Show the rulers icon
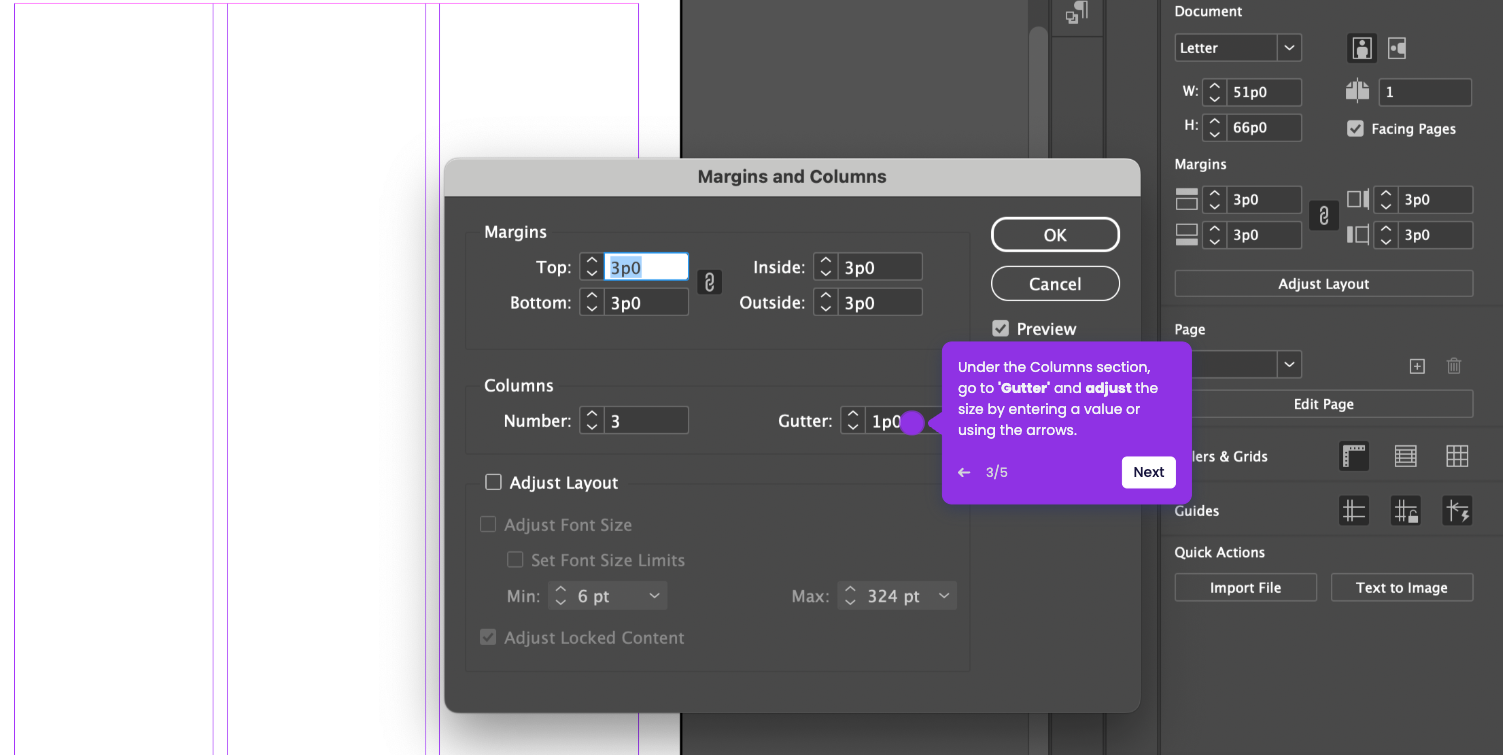The image size is (1503, 755). [x=1354, y=457]
